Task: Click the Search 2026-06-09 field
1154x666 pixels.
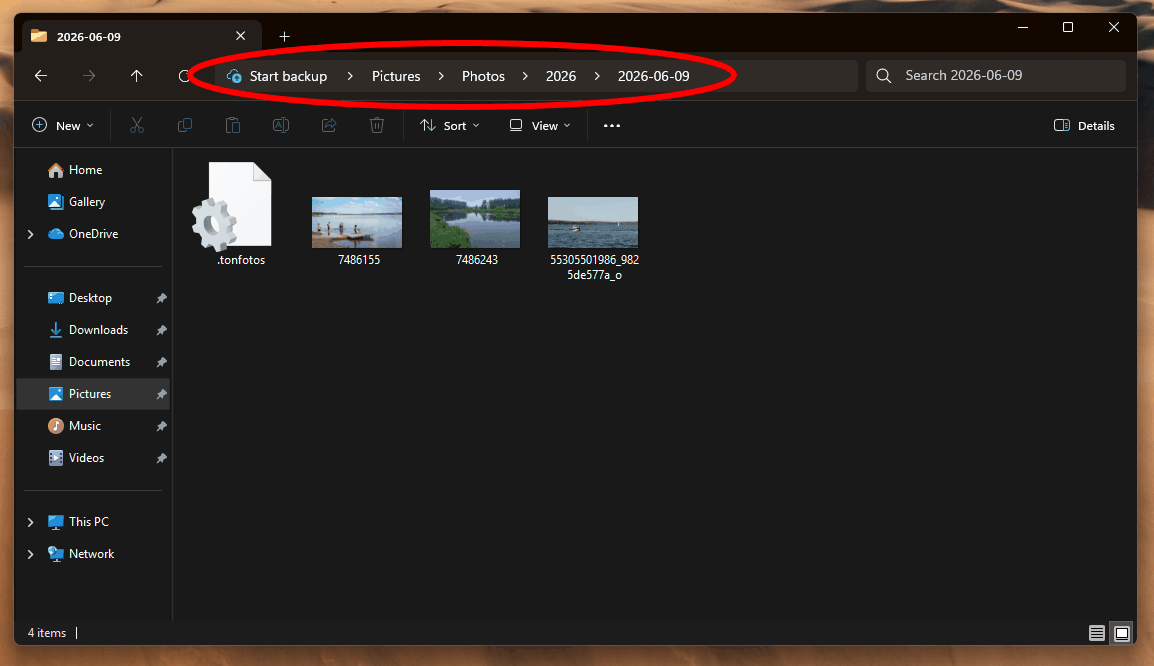Action: 996,76
